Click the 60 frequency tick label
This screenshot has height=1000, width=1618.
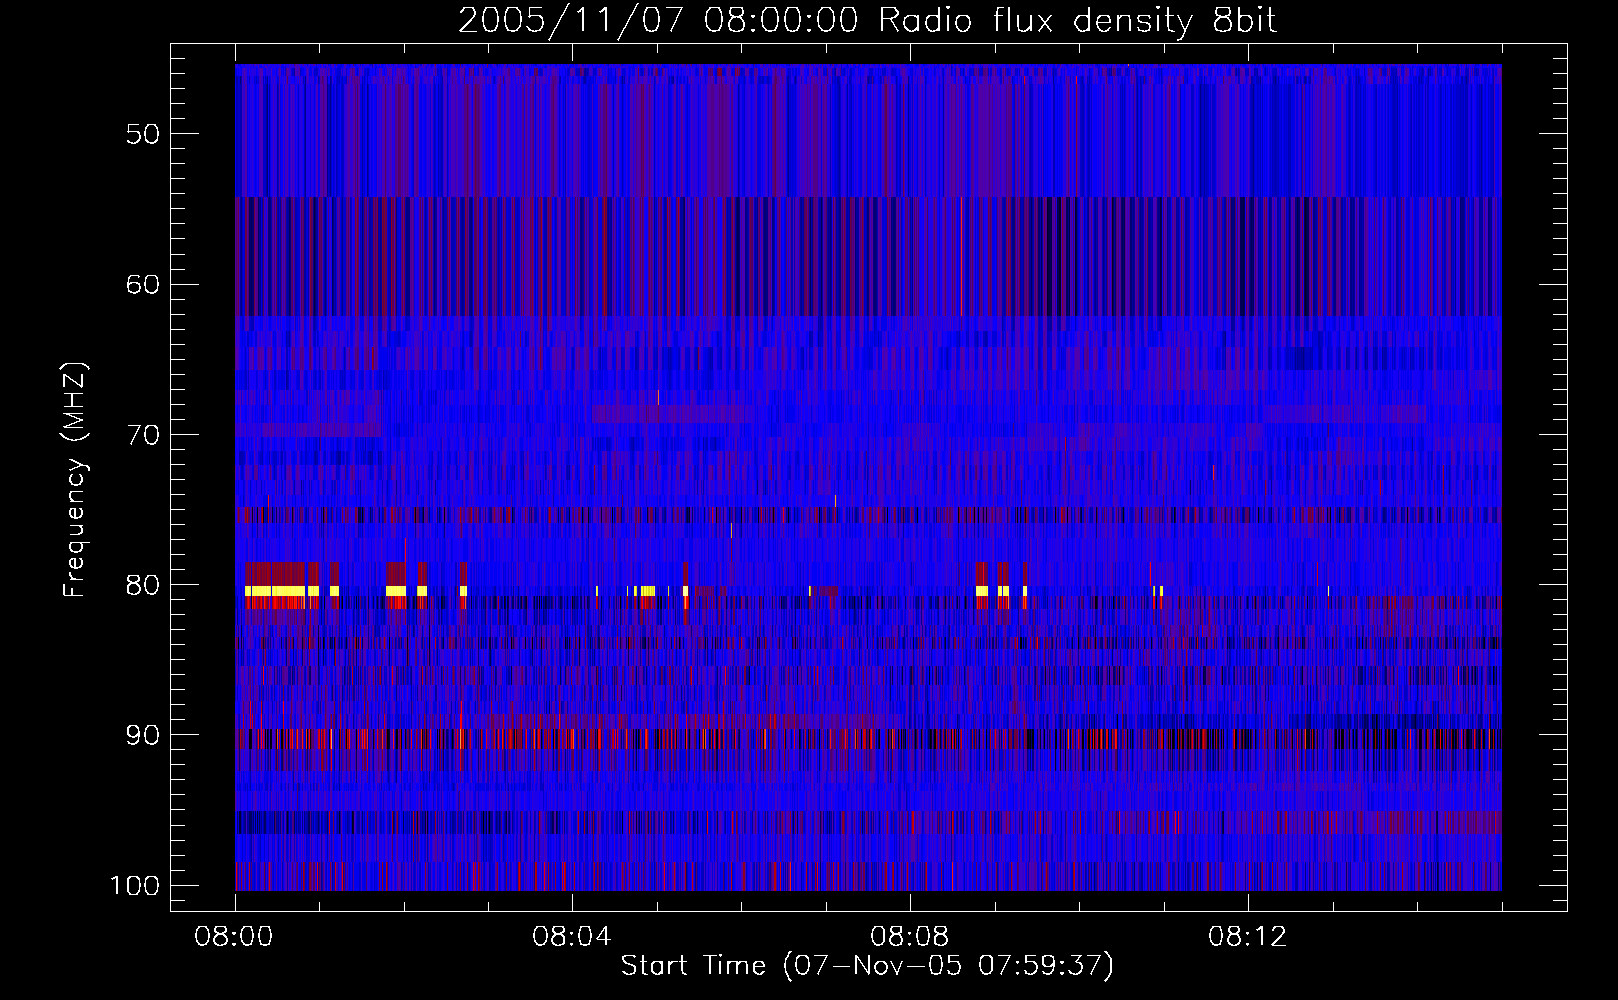pyautogui.click(x=143, y=284)
